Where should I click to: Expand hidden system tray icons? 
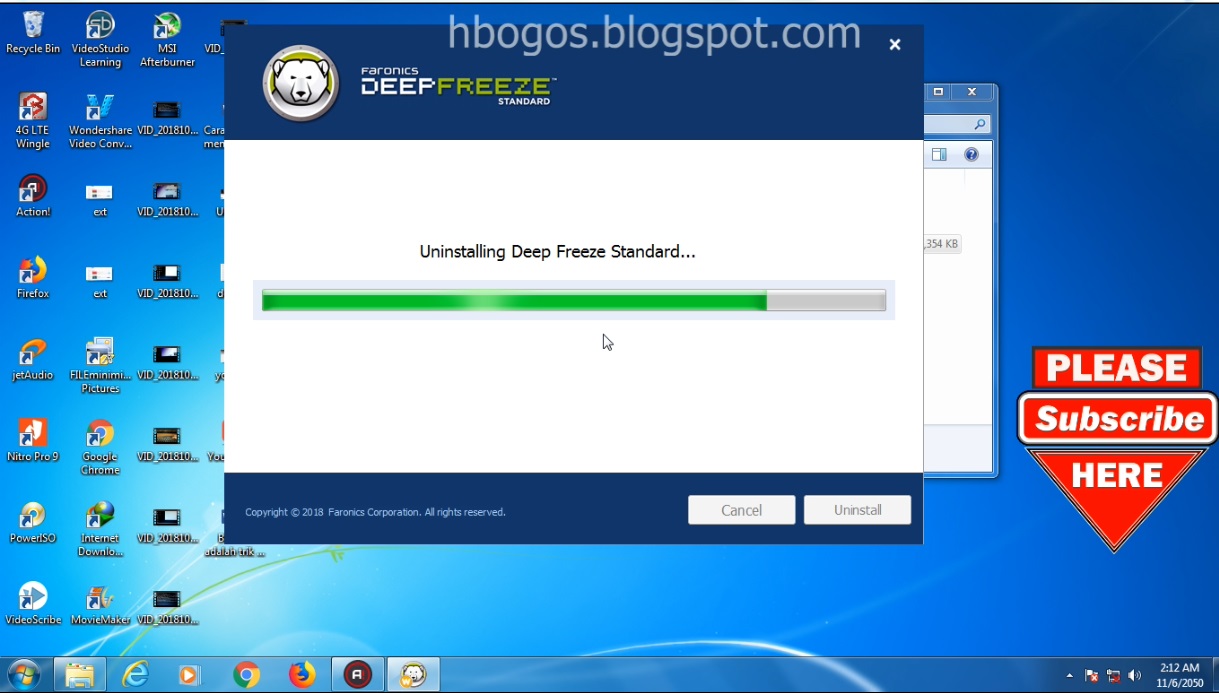[1068, 675]
